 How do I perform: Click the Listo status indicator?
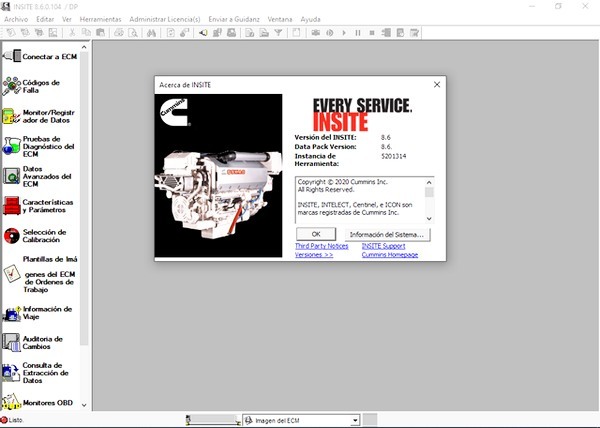[12, 420]
